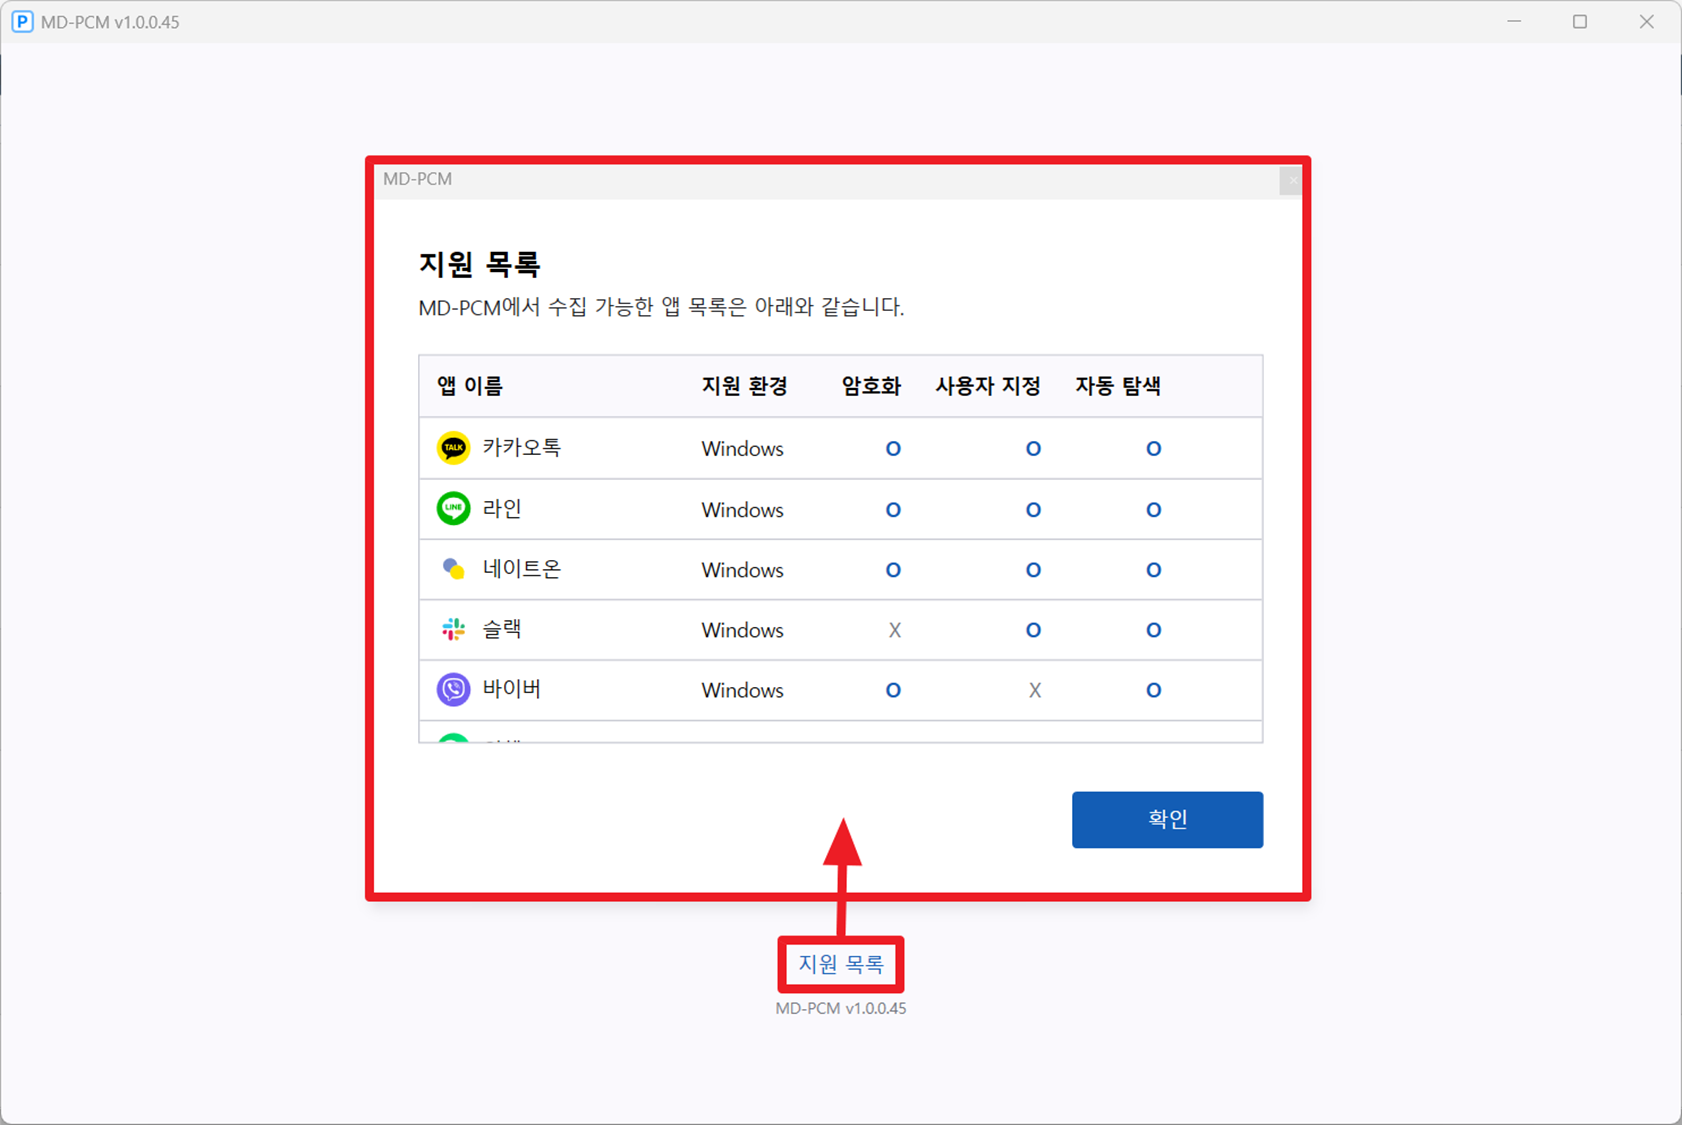Close the MD-PCM main window

[x=1646, y=21]
